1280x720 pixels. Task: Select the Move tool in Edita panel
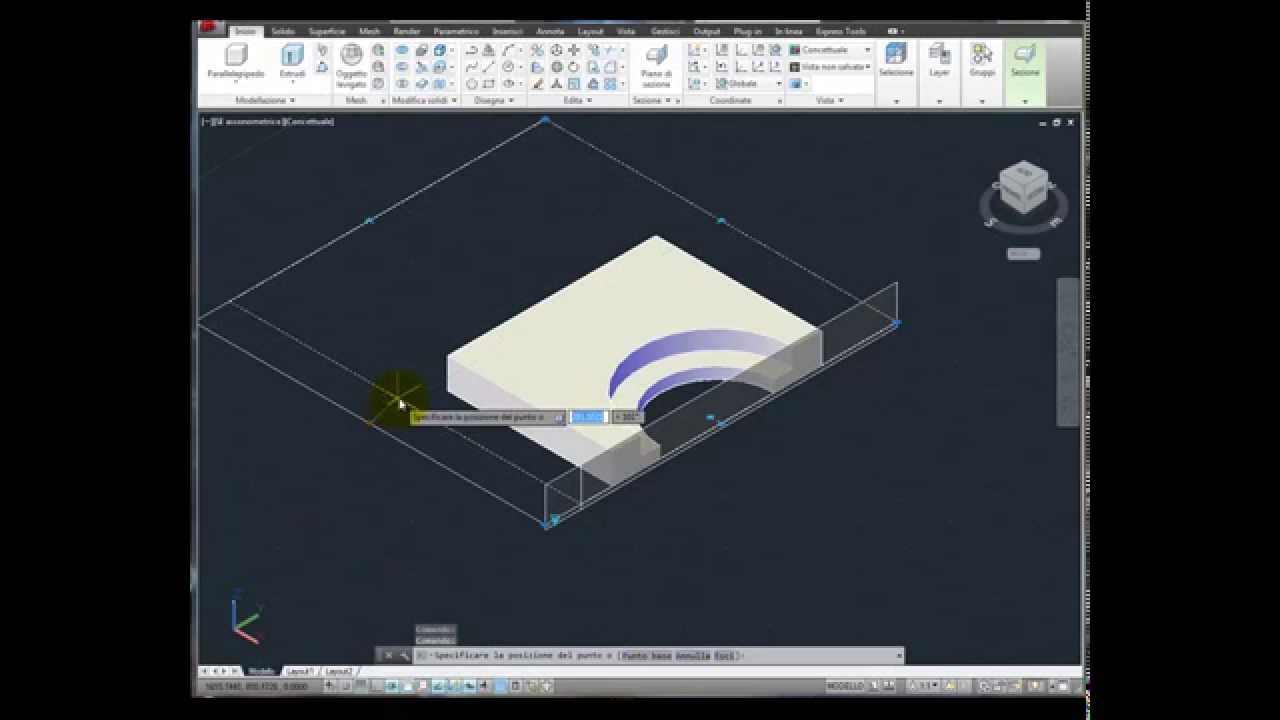574,50
